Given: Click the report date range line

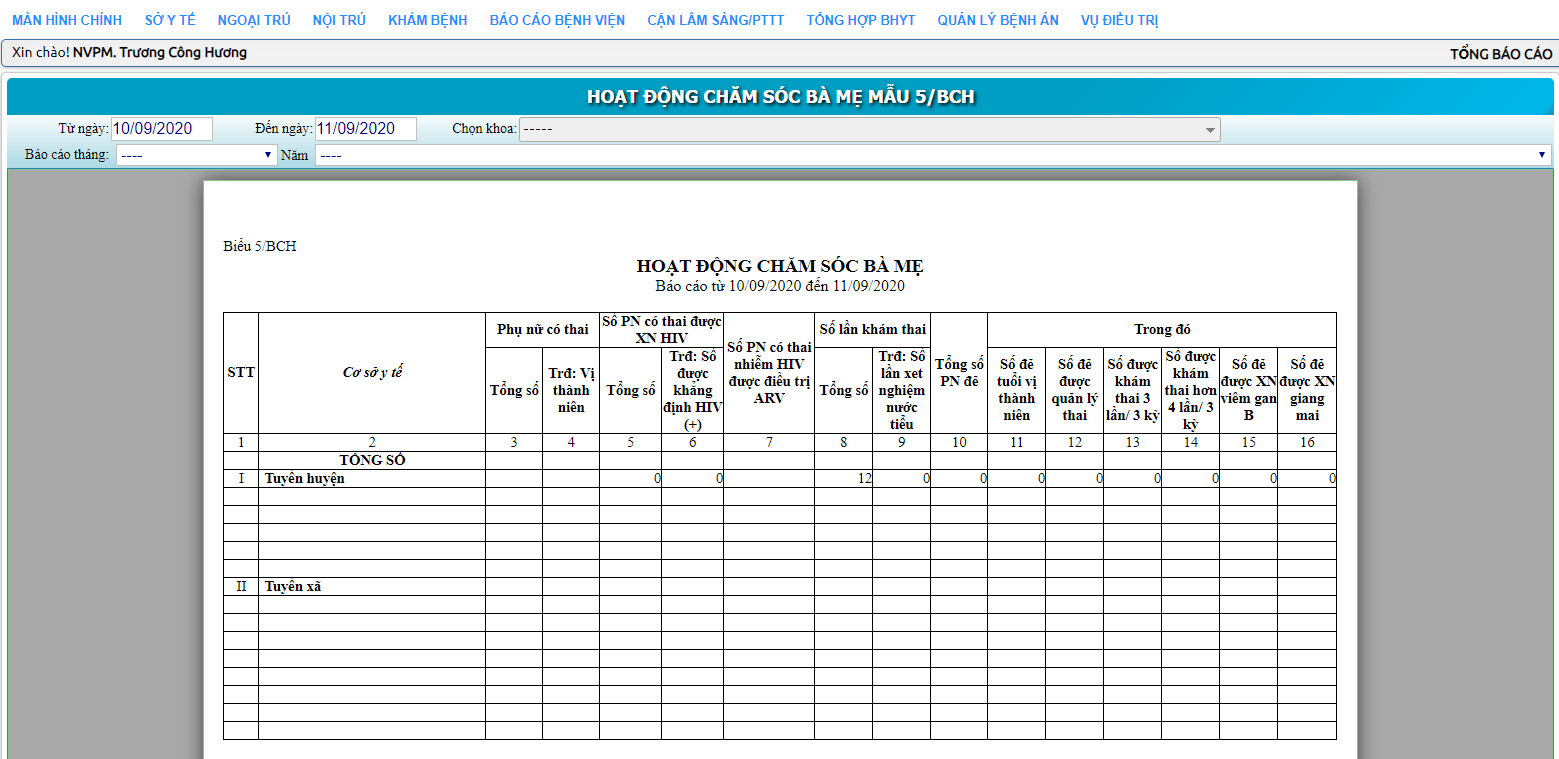Looking at the screenshot, I should (x=780, y=286).
